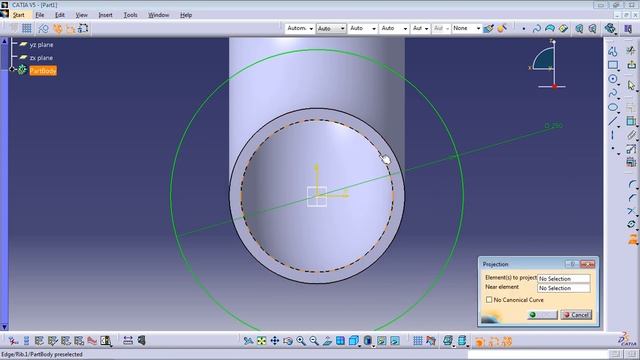Open the Window menu

click(x=158, y=15)
